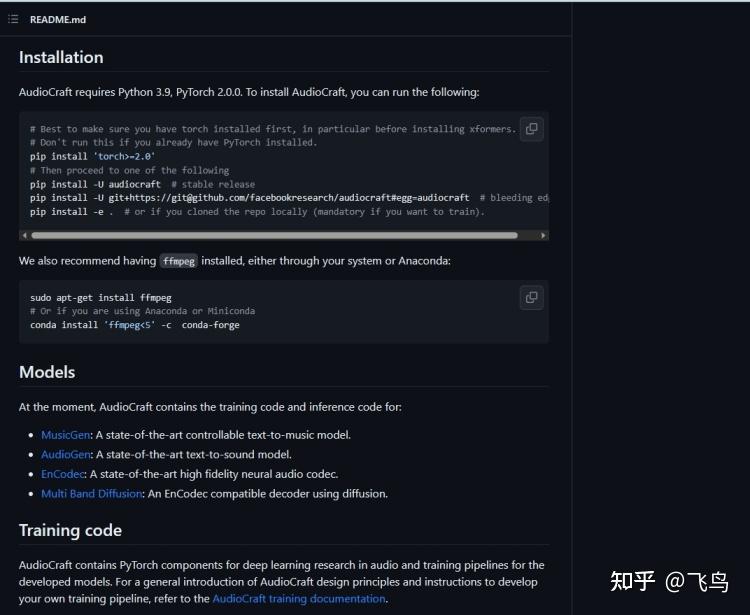Copy the pip install code block

click(x=531, y=128)
